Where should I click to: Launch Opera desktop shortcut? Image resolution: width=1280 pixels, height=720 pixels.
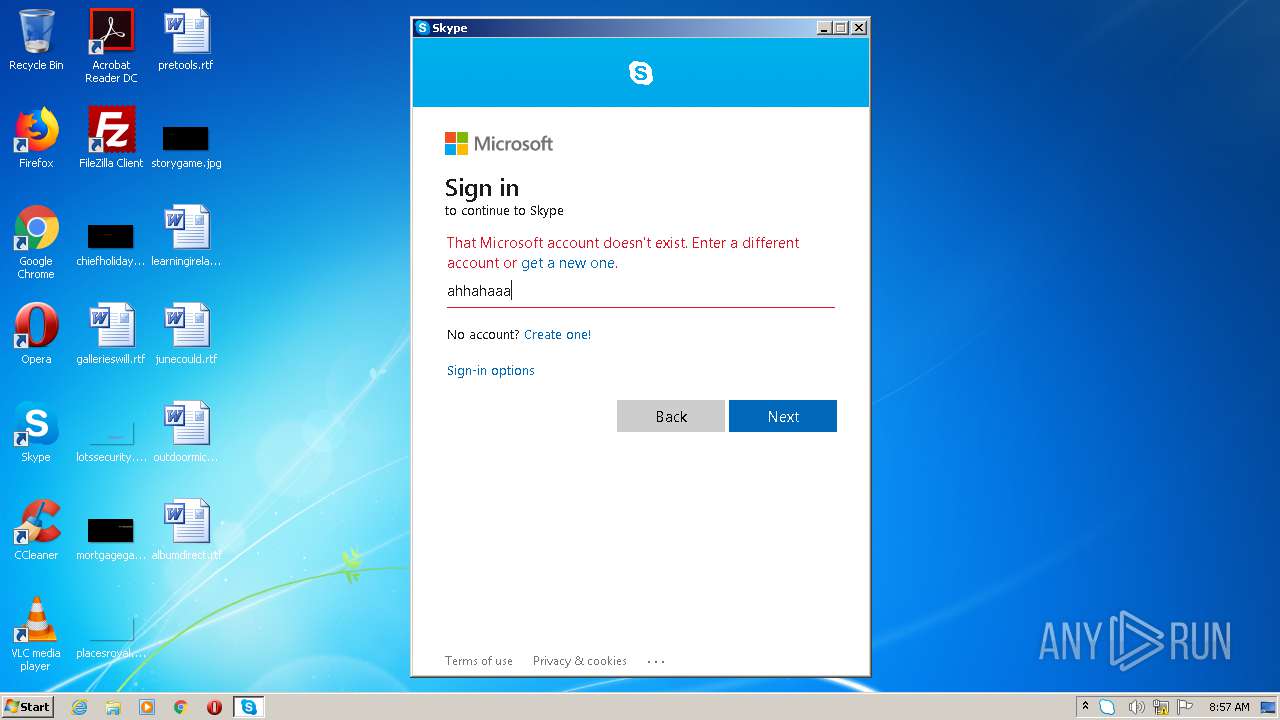tap(36, 334)
